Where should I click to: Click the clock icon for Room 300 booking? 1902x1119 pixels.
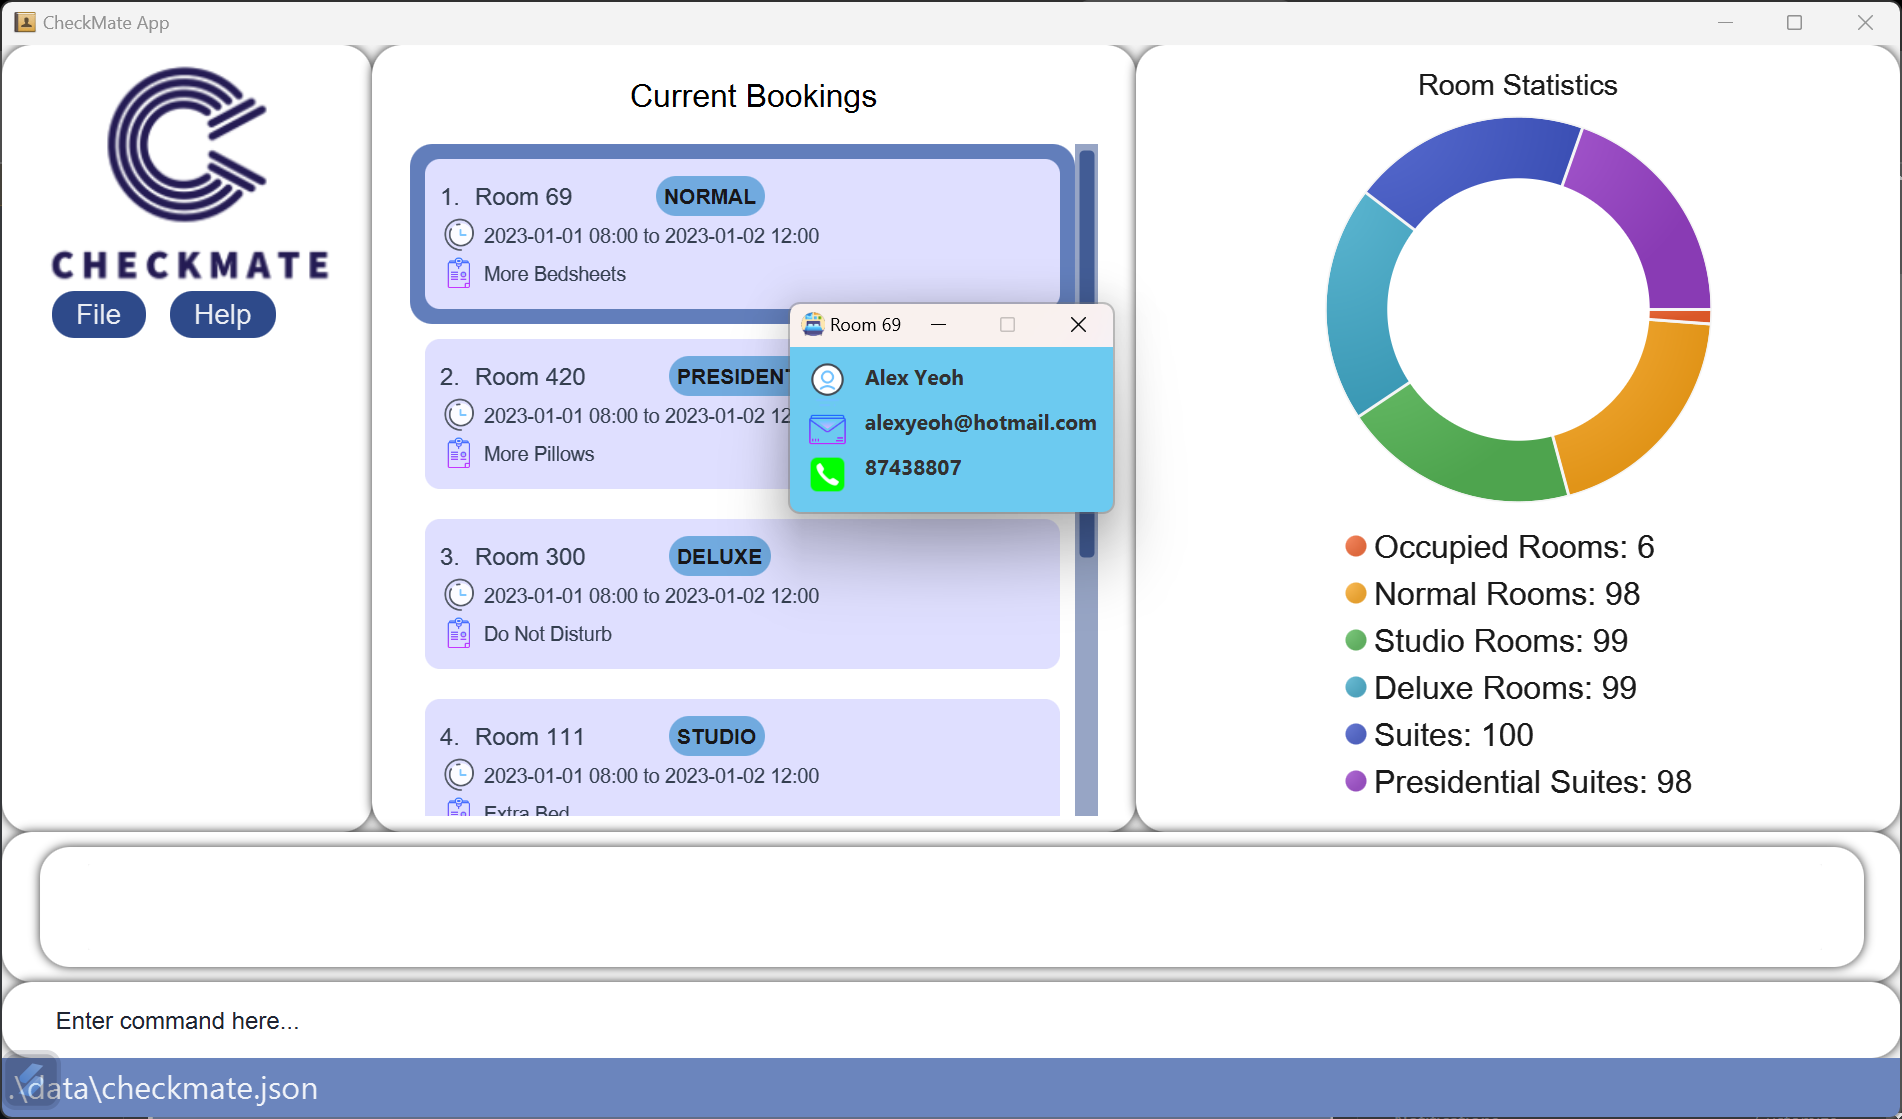pos(459,595)
